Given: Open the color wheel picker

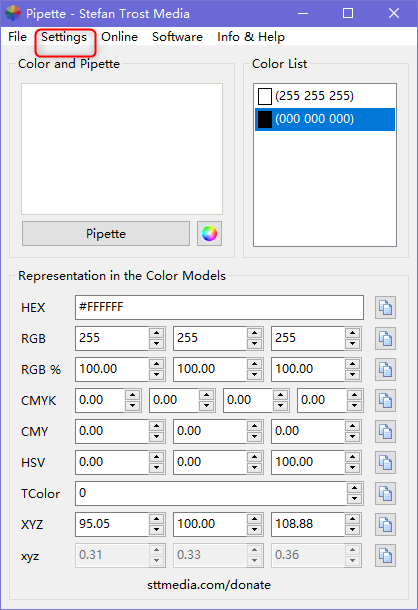Looking at the screenshot, I should 209,233.
